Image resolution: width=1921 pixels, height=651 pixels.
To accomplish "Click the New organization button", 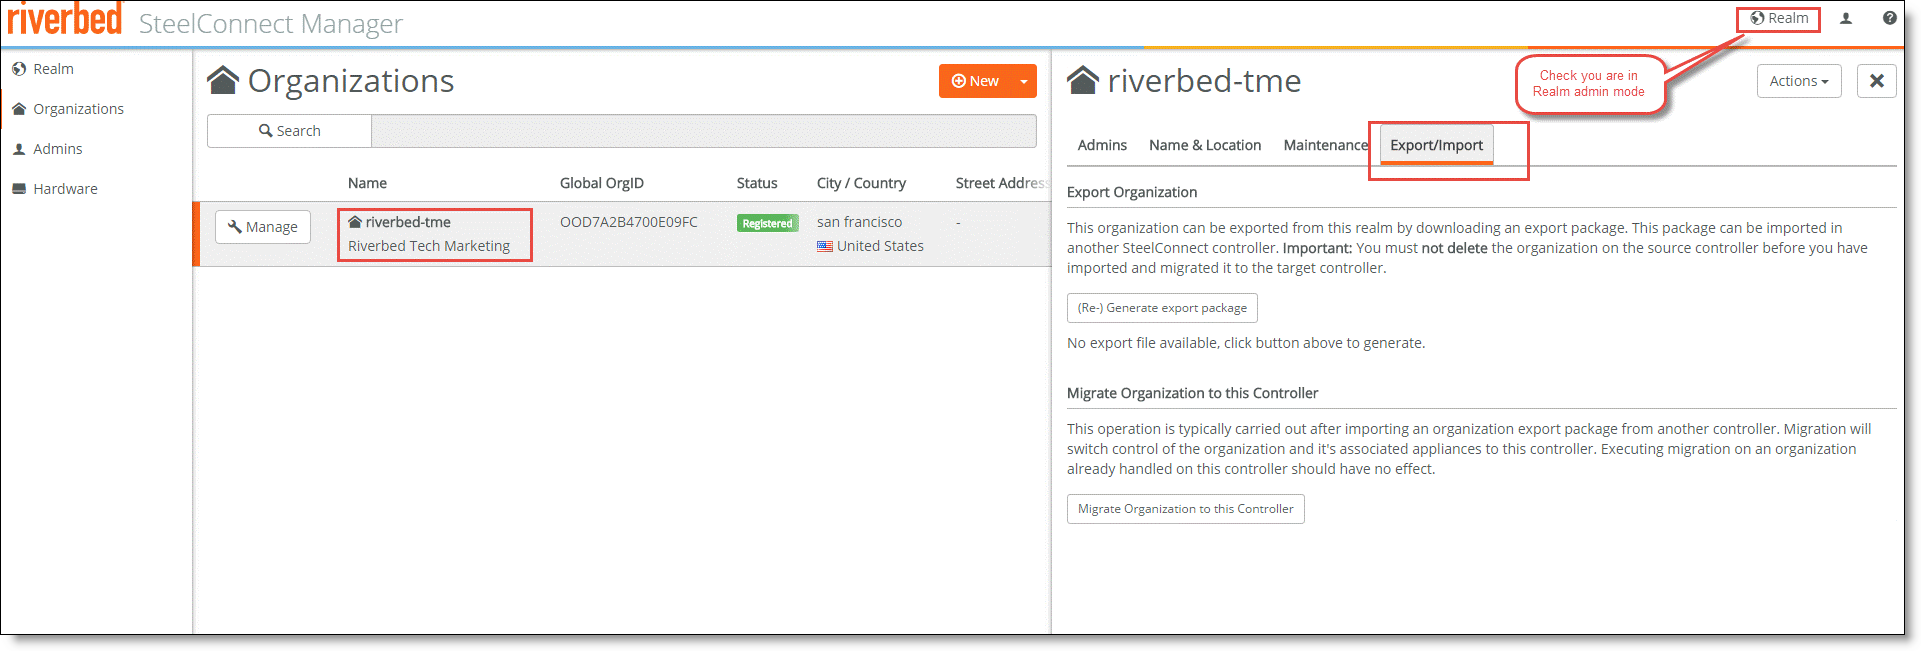I will [x=975, y=81].
